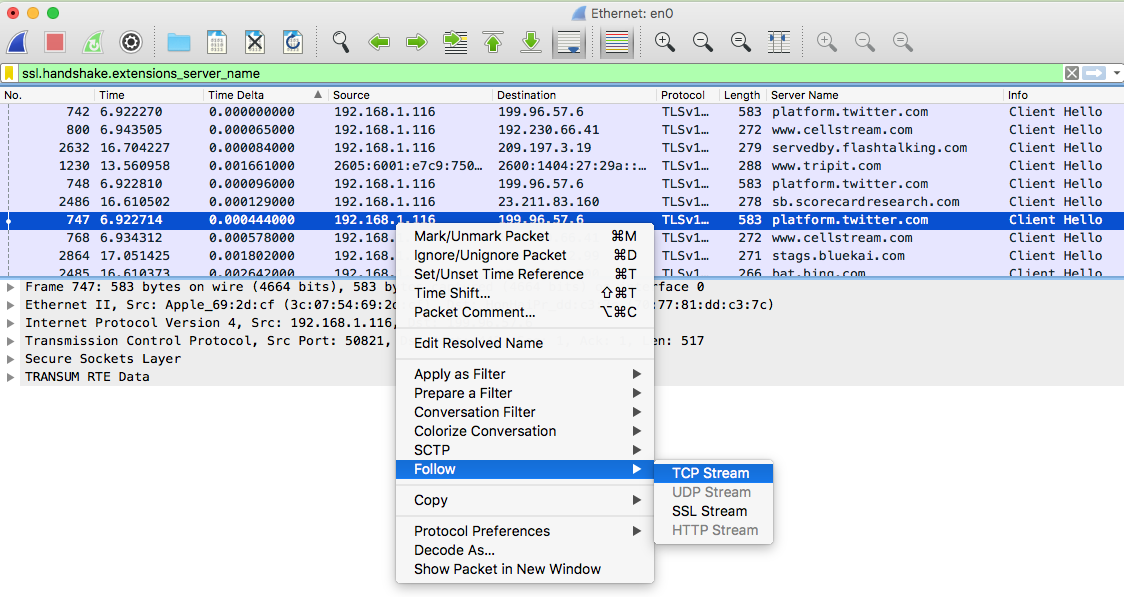Zoom in on the packet list
1124x597 pixels.
[x=664, y=42]
